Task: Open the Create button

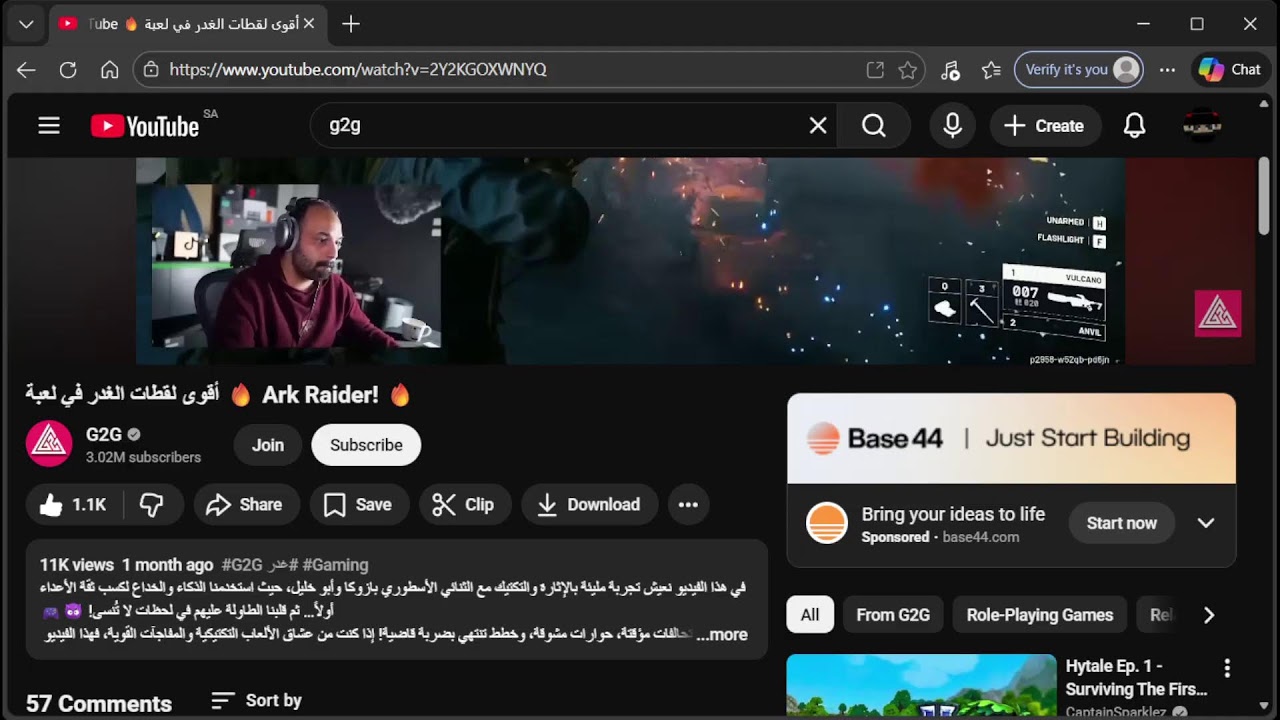Action: [1044, 126]
